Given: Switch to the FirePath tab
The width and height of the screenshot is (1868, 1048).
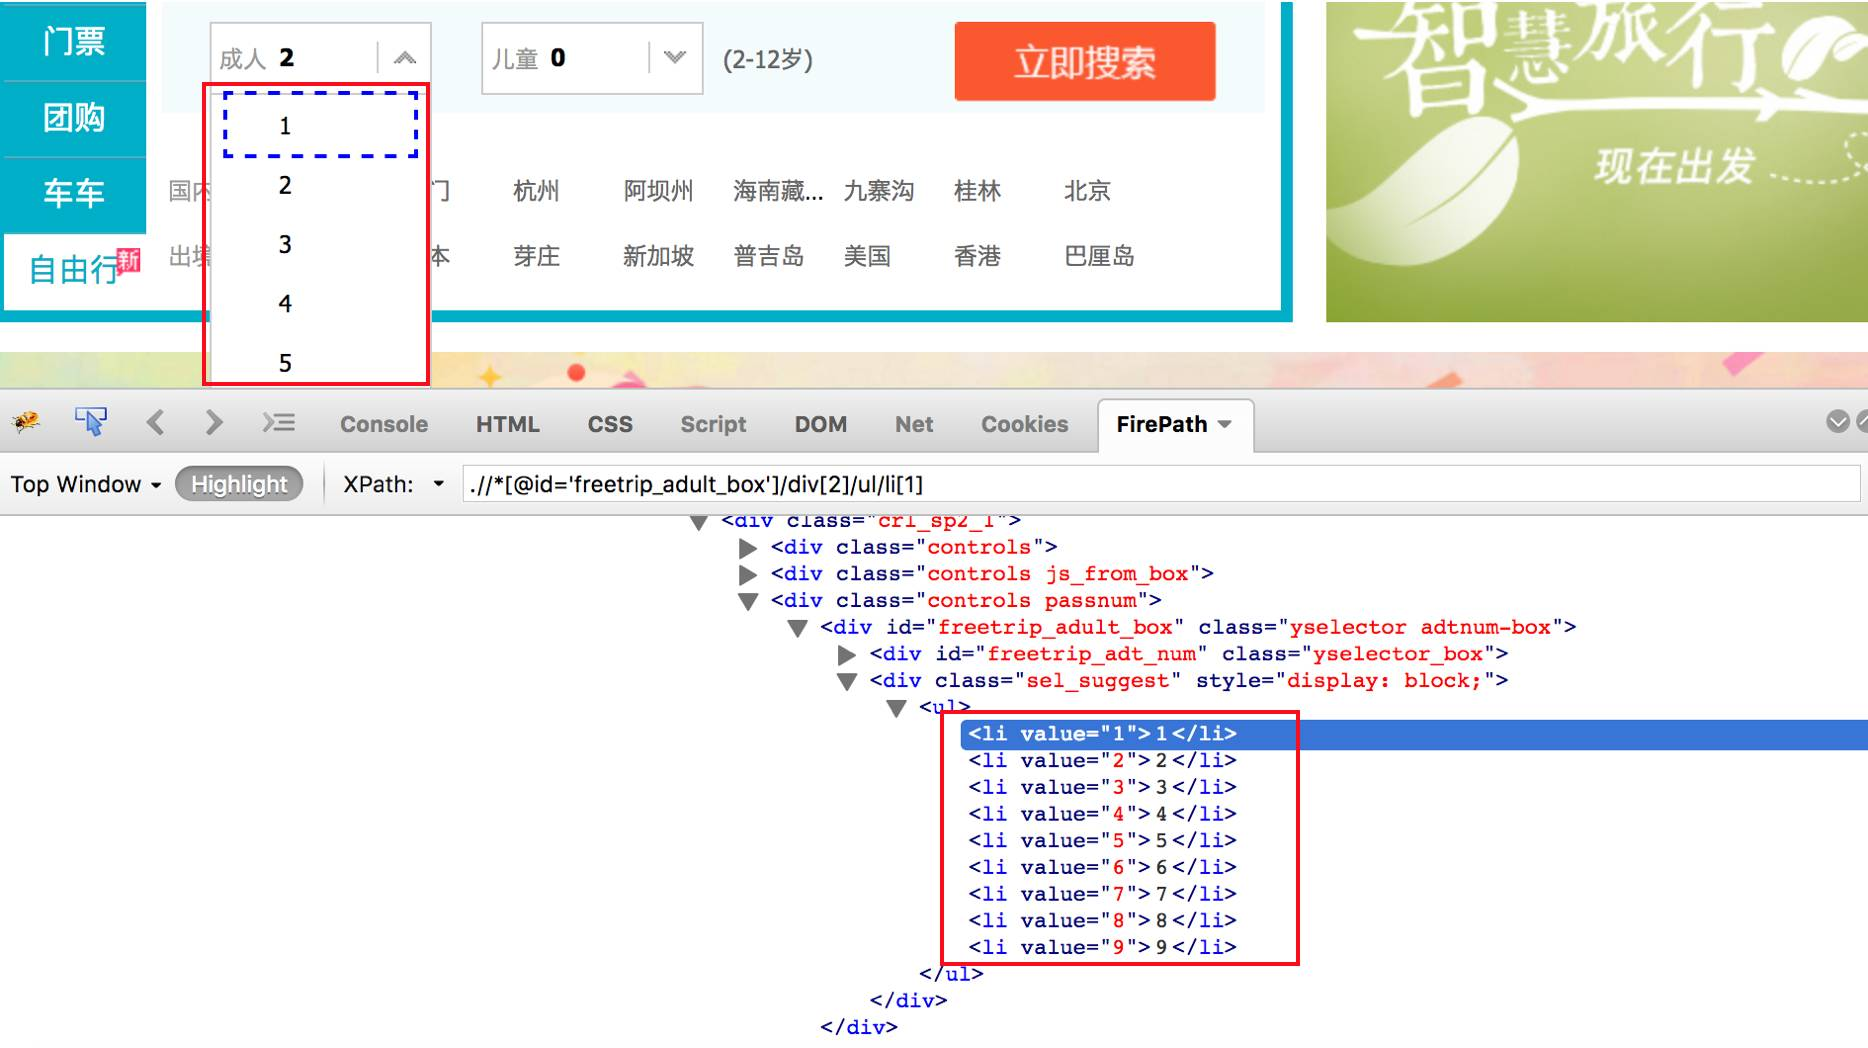Looking at the screenshot, I should point(1165,423).
